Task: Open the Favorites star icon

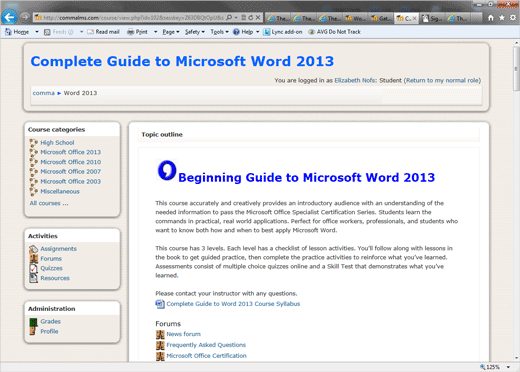Action: tap(502, 18)
